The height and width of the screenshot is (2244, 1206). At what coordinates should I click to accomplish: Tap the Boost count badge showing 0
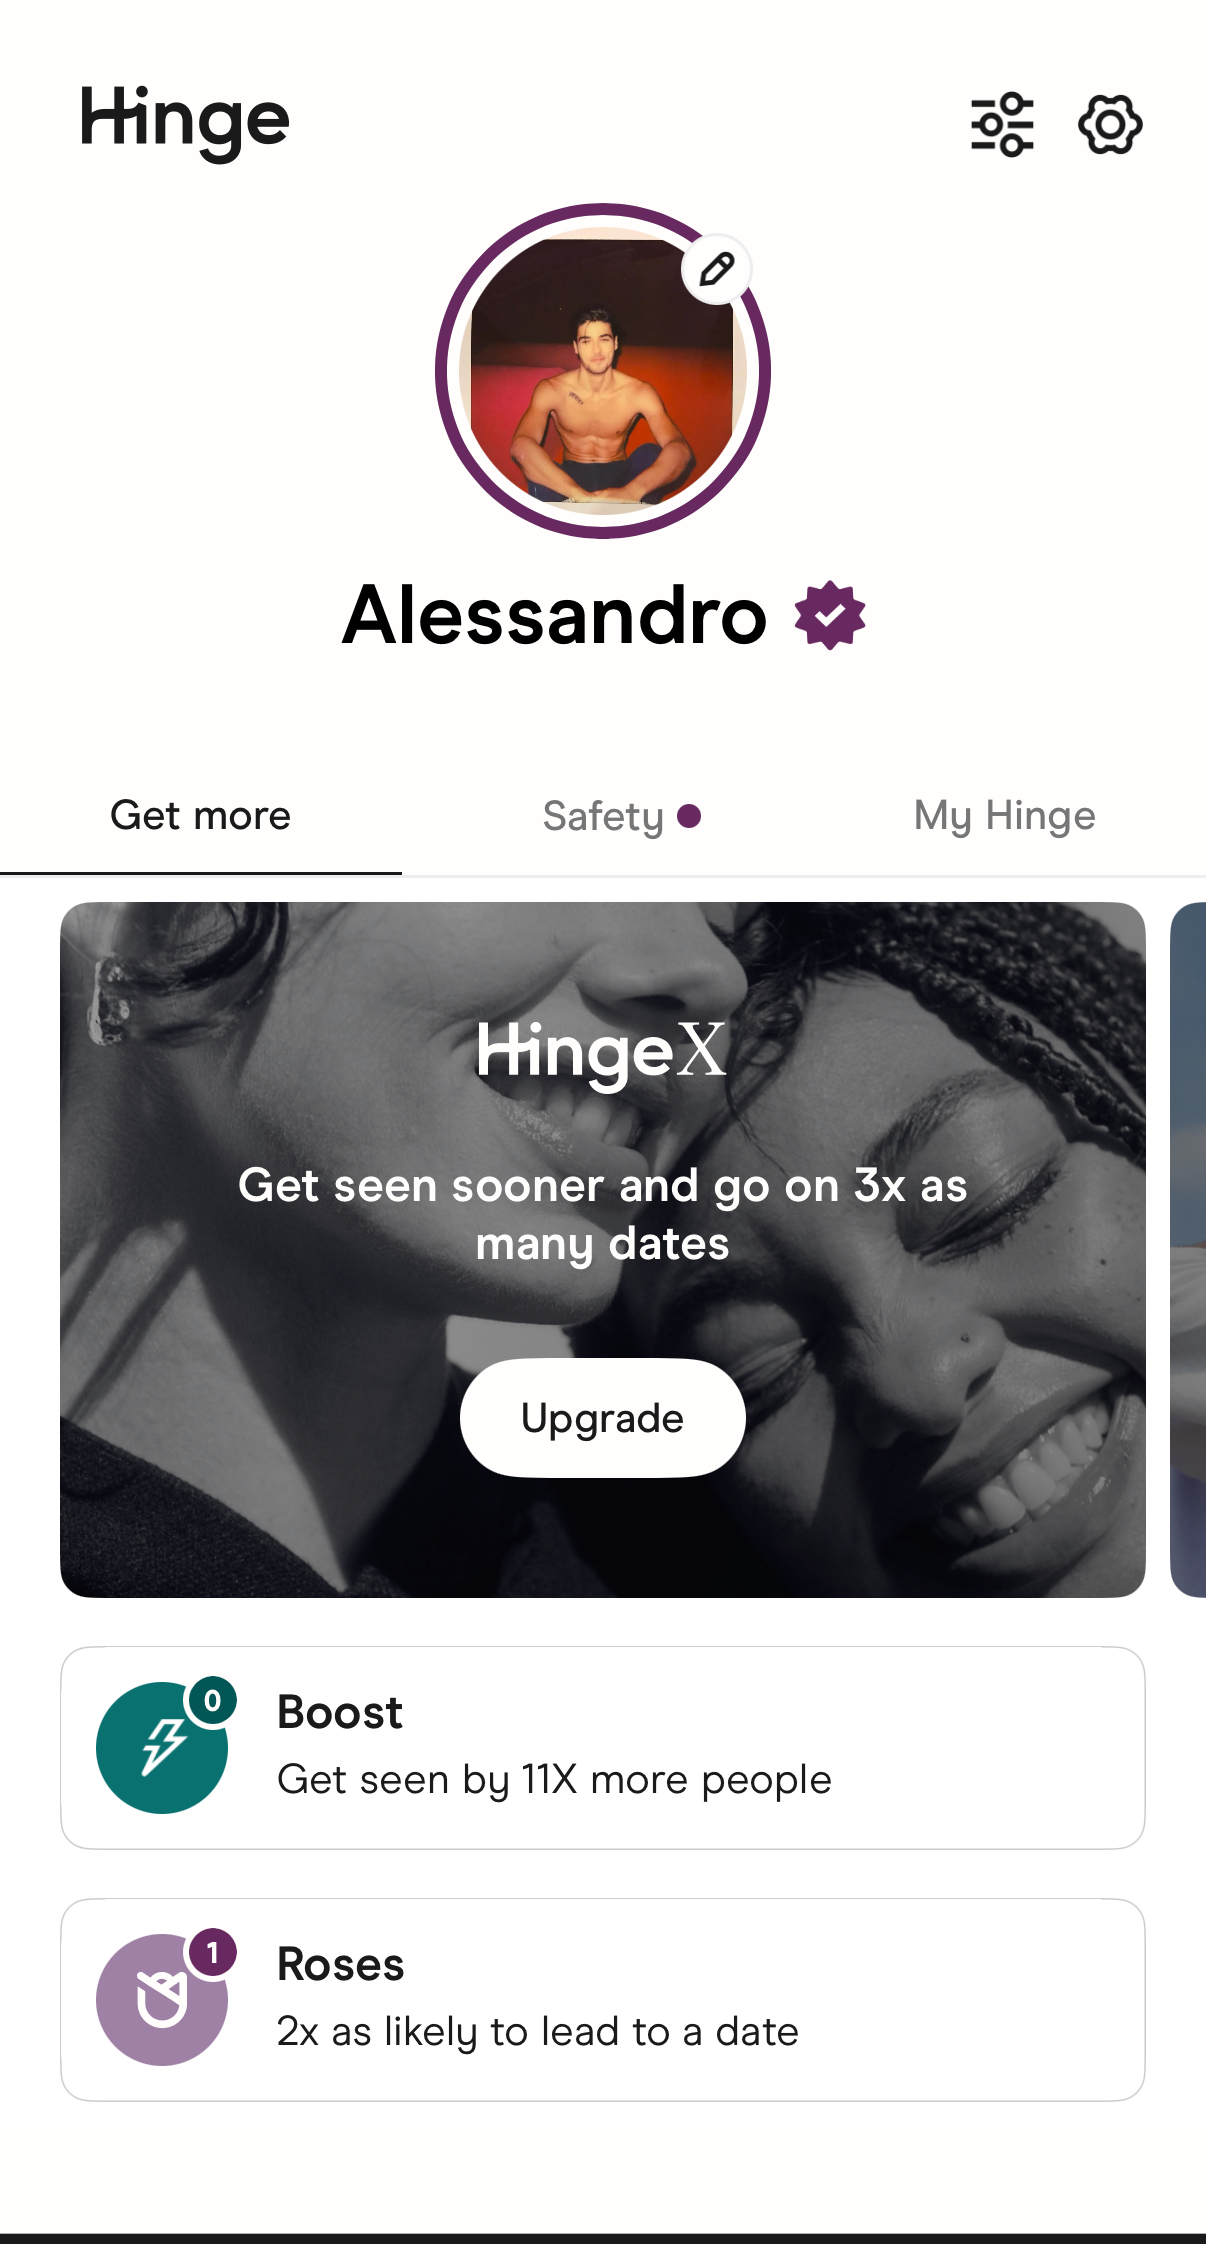(x=212, y=1701)
